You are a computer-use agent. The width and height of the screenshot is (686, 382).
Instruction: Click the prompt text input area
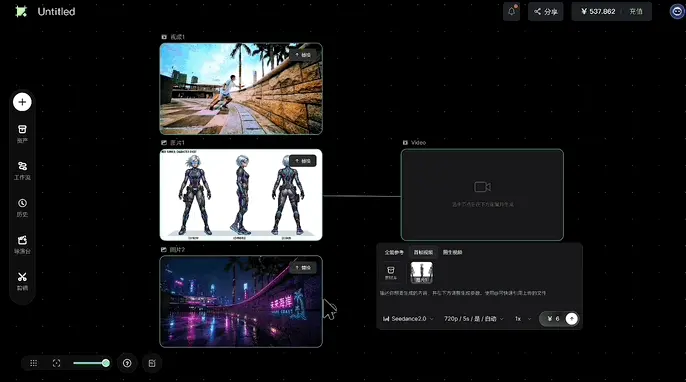tap(479, 293)
